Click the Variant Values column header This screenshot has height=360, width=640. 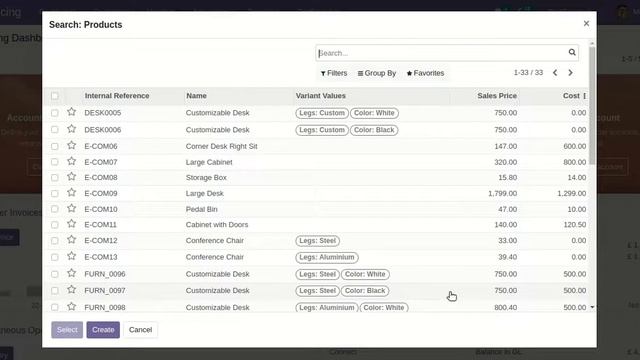[320, 96]
